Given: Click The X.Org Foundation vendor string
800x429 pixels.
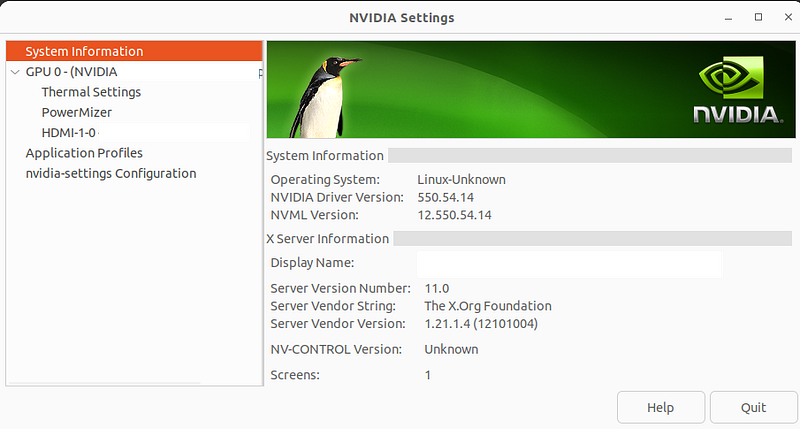Looking at the screenshot, I should 488,306.
